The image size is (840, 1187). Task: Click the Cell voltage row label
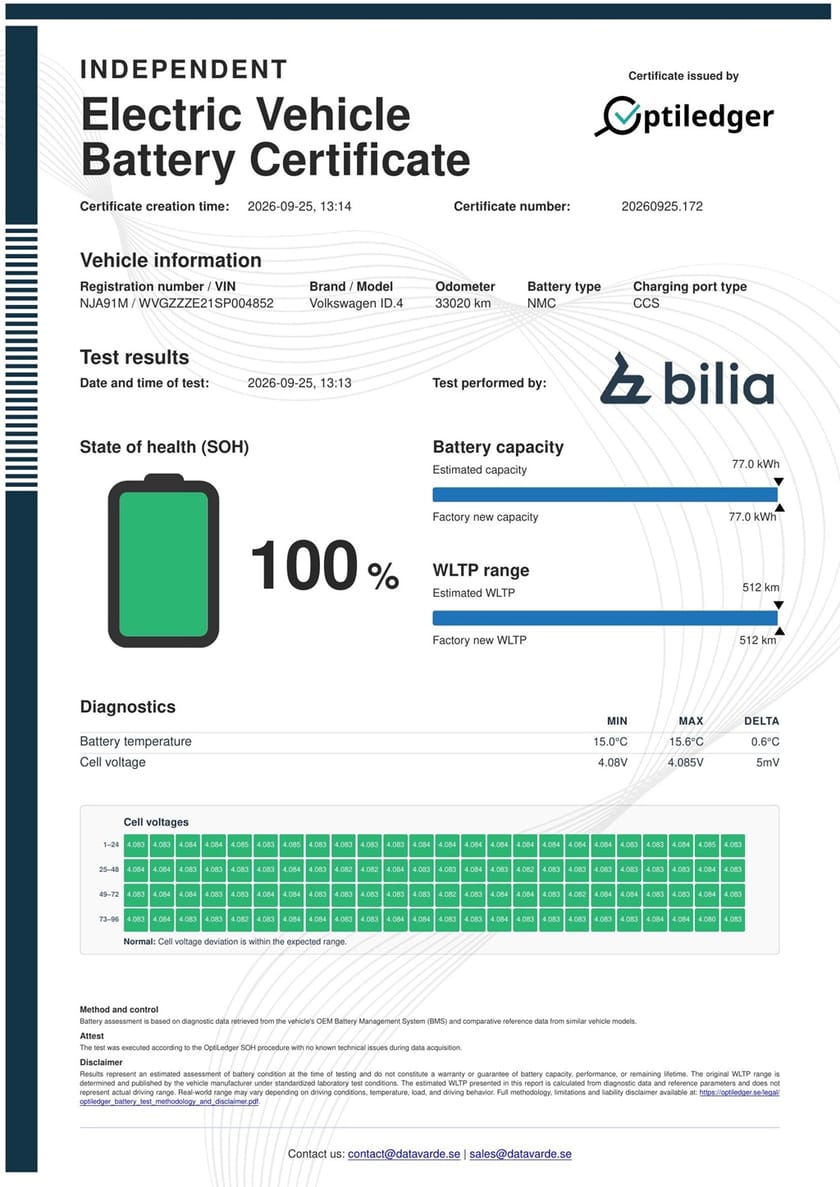(113, 762)
